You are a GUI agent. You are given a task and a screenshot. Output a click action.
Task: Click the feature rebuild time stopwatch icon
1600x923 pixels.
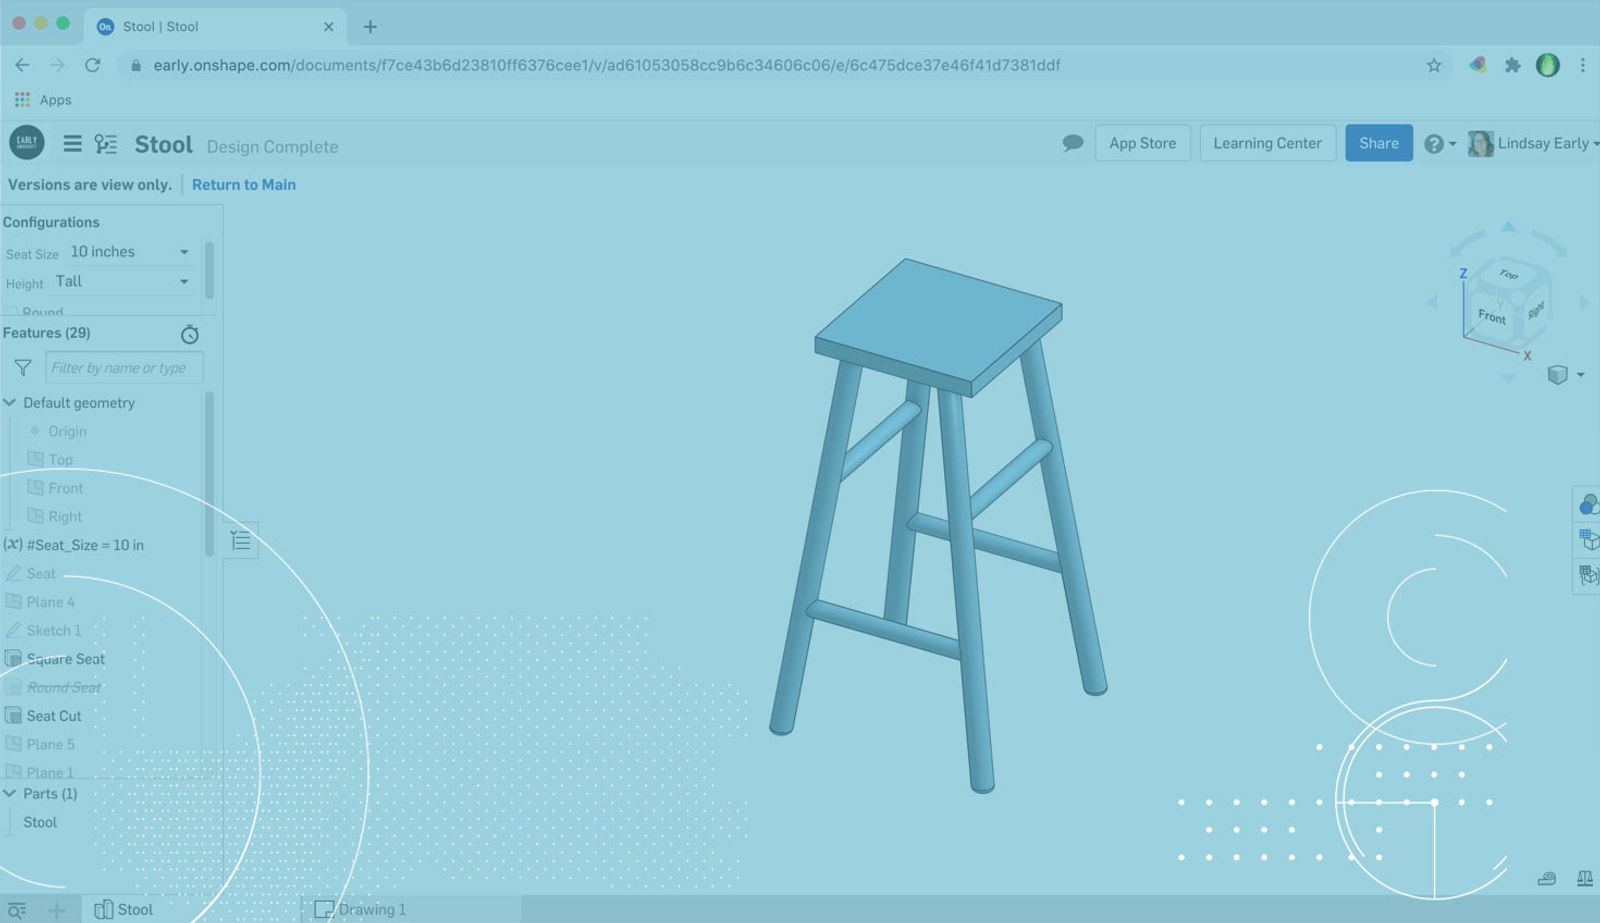tap(189, 334)
